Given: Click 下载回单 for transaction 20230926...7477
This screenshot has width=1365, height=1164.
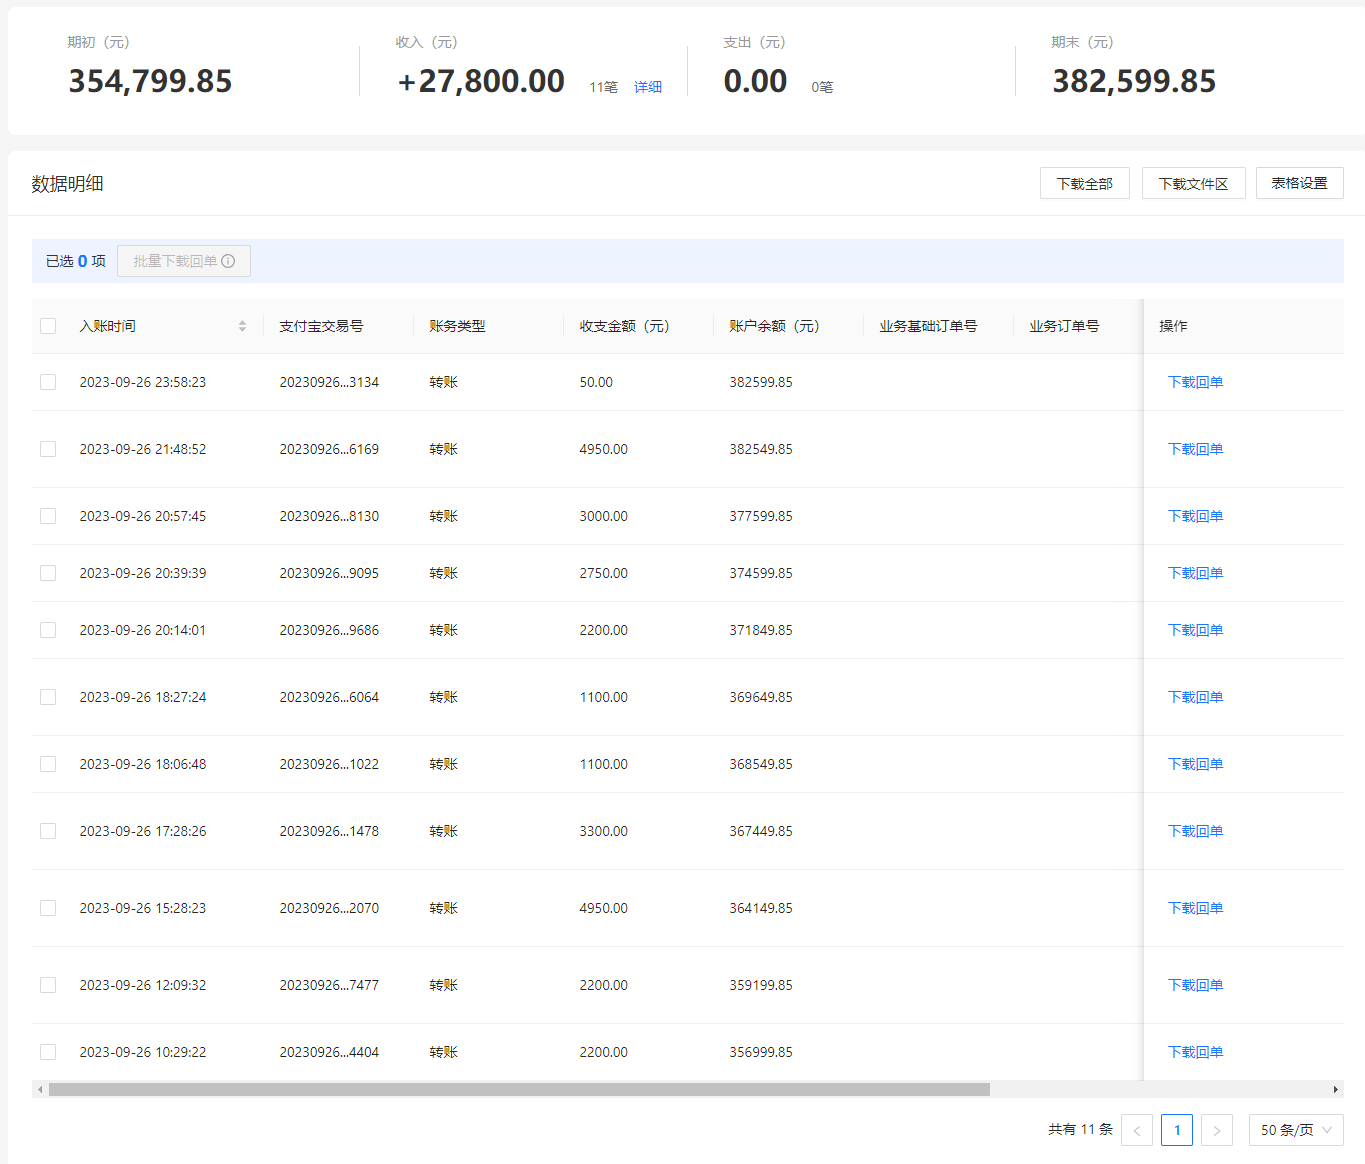Looking at the screenshot, I should (x=1196, y=985).
